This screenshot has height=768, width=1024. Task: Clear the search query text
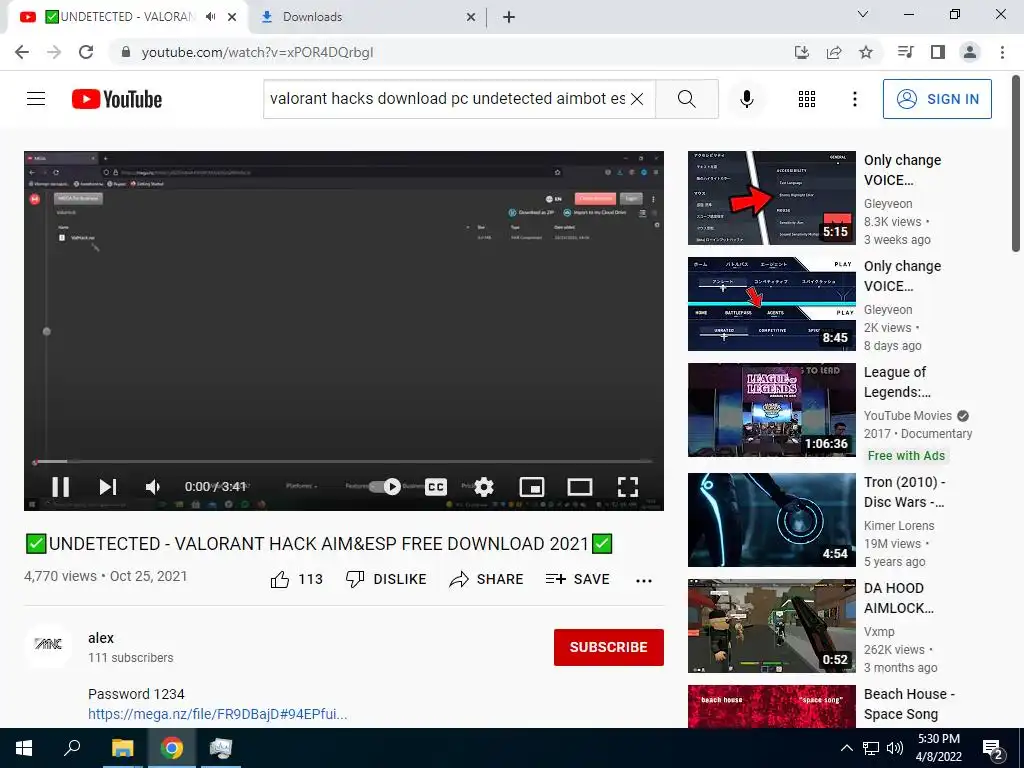(x=637, y=99)
